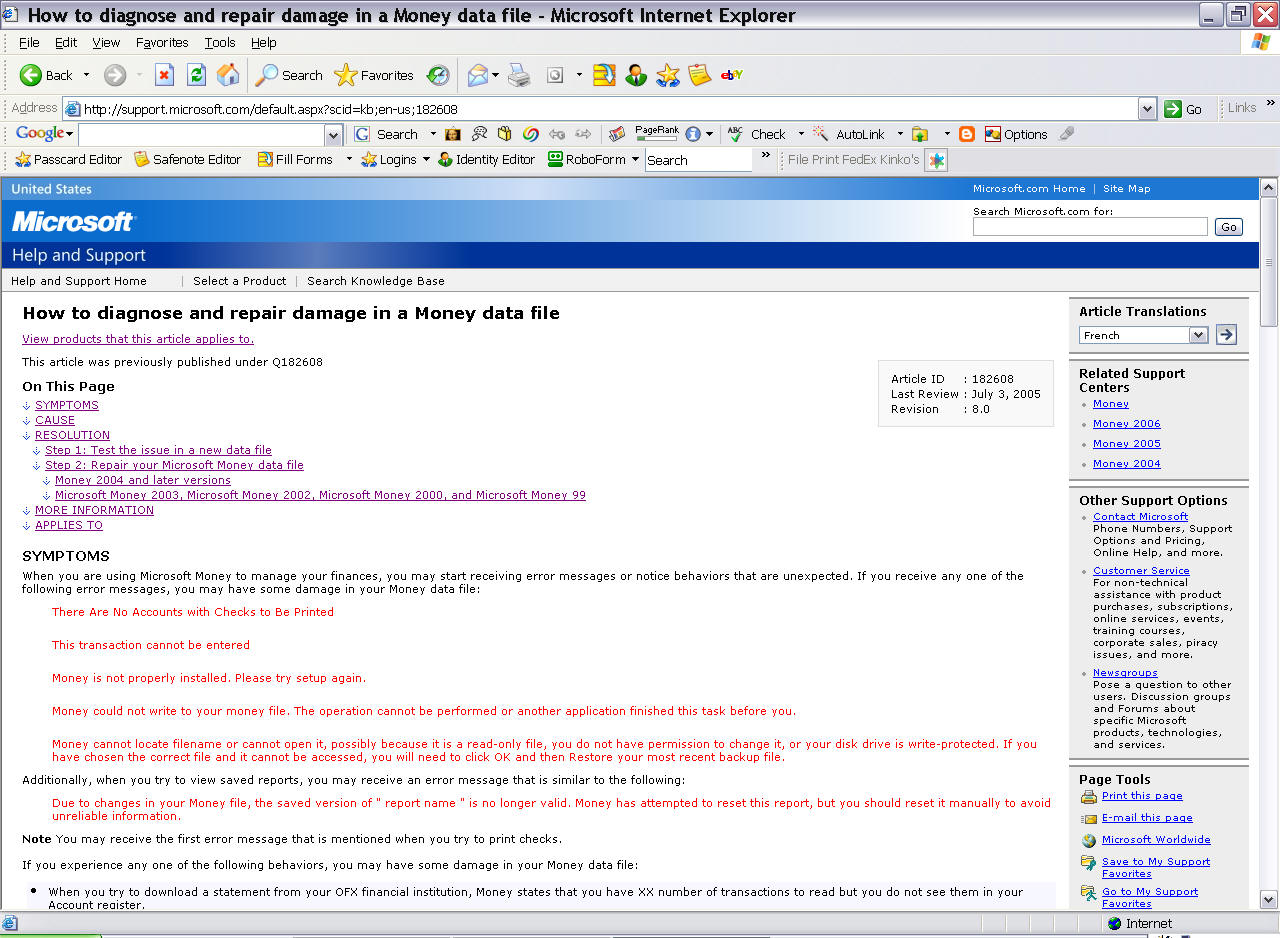
Task: Print the page with printer icon
Action: click(x=518, y=75)
